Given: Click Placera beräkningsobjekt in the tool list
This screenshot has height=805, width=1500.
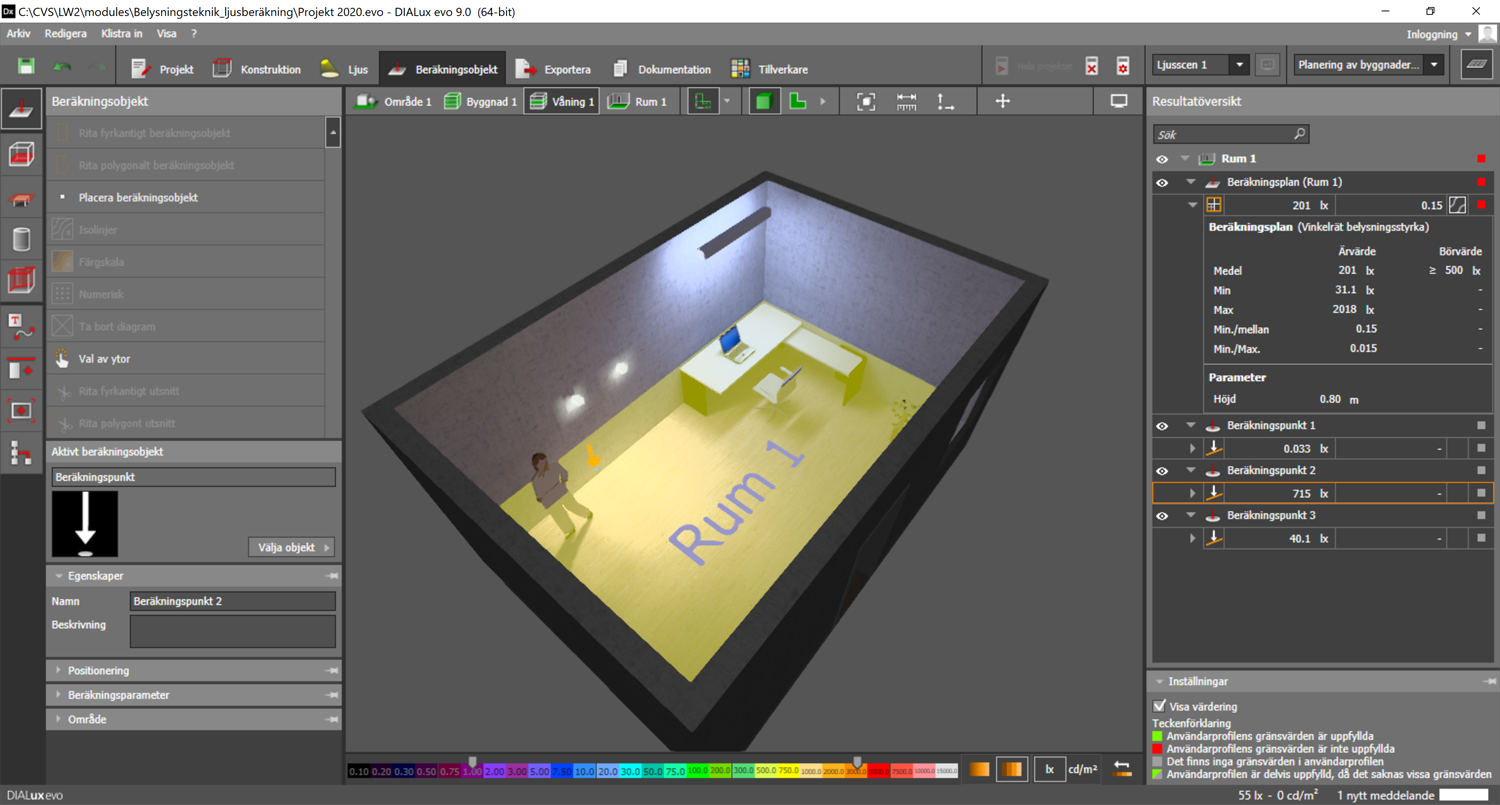Looking at the screenshot, I should pos(138,198).
